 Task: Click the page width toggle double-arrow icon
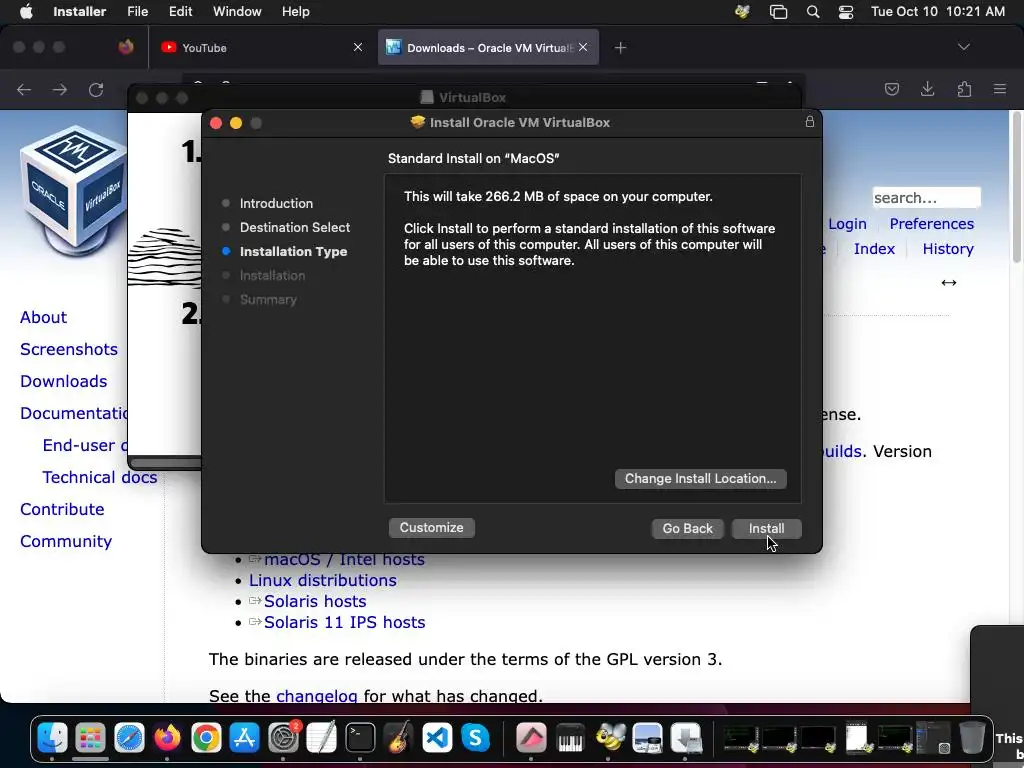[949, 283]
